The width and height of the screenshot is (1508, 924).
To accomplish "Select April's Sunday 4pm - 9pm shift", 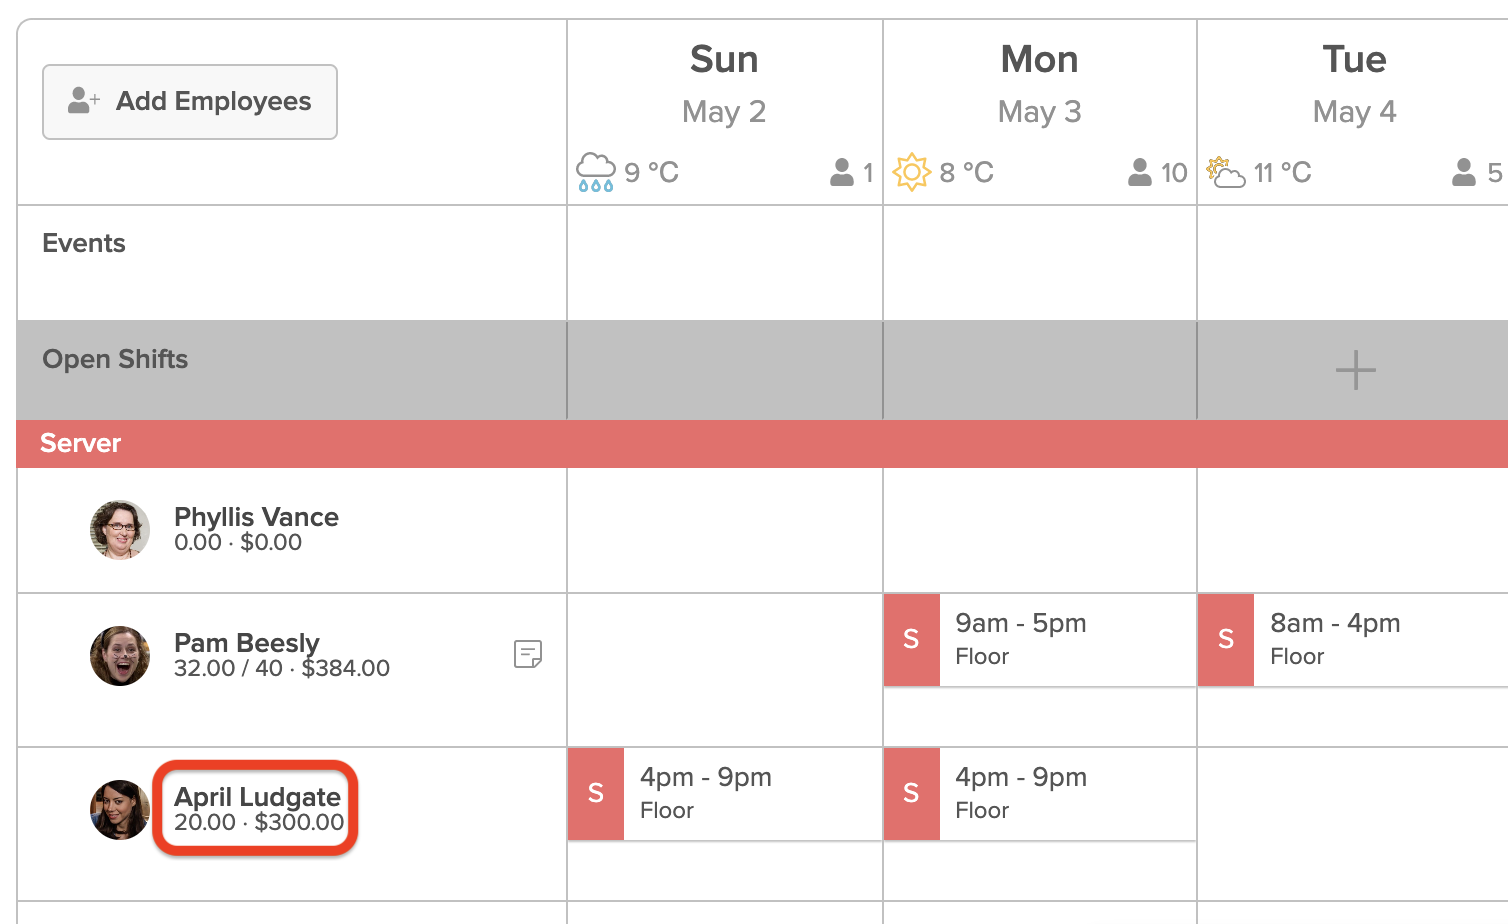I will click(725, 794).
